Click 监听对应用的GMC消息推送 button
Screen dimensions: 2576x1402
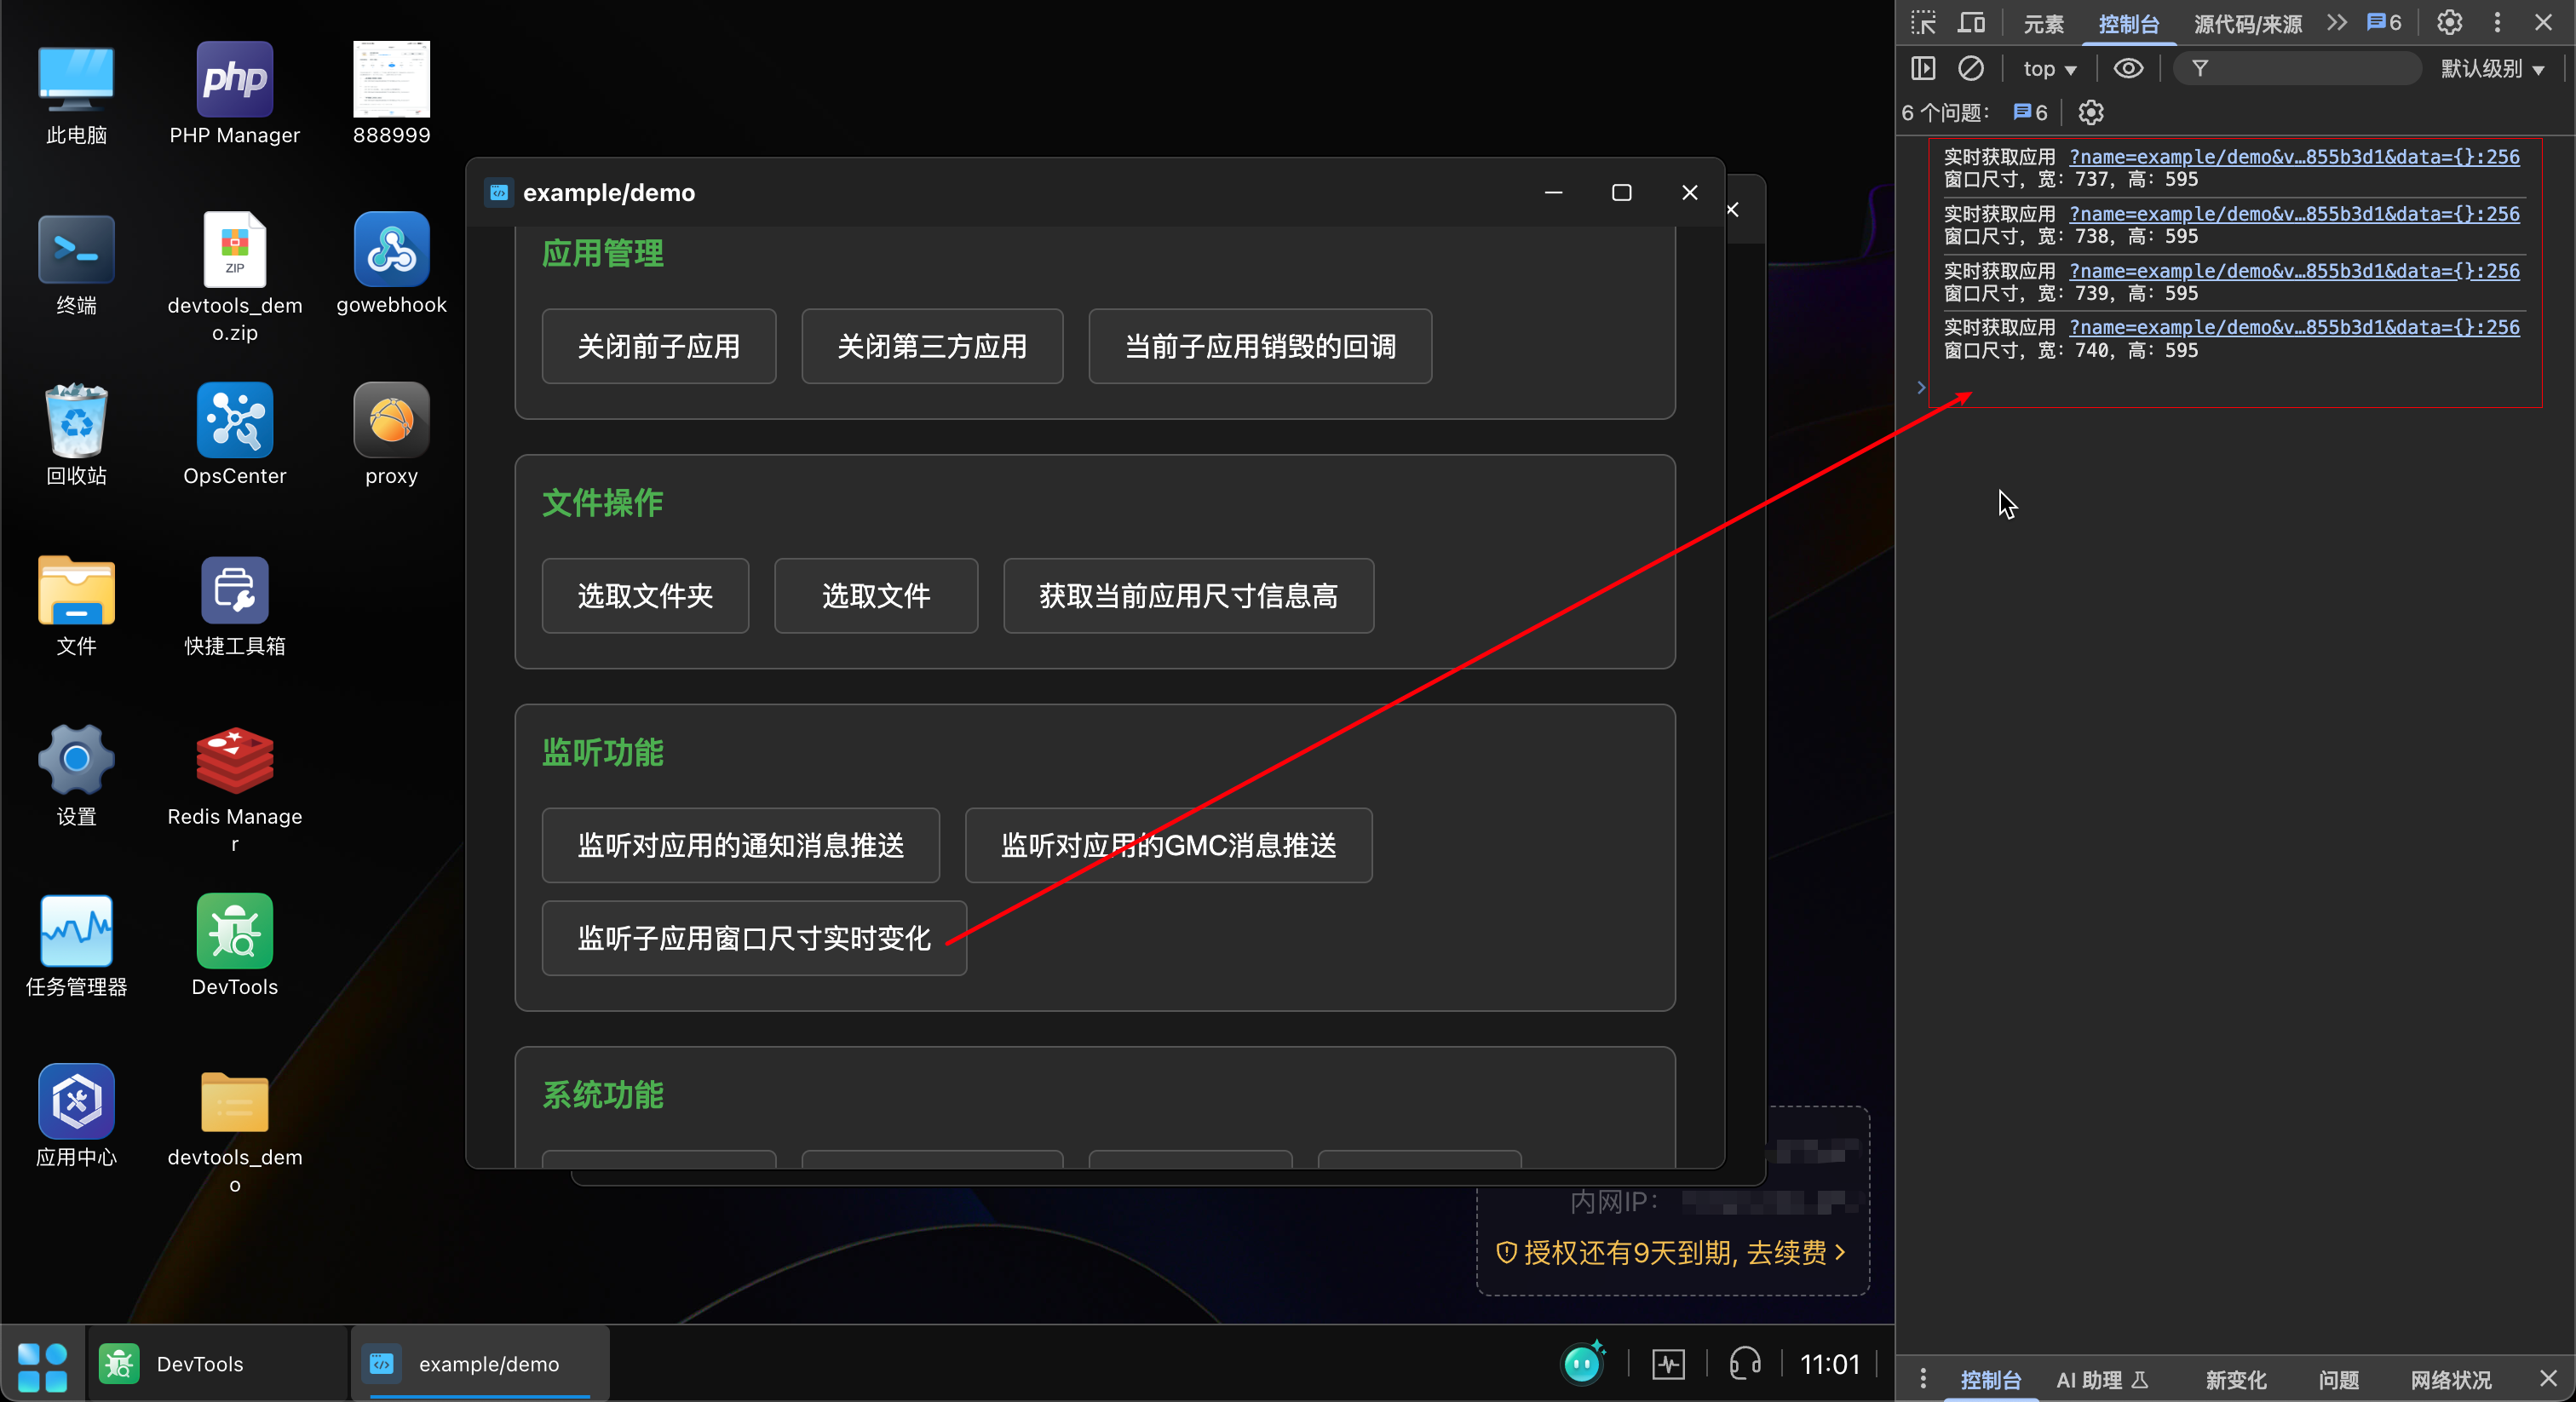(x=1169, y=845)
